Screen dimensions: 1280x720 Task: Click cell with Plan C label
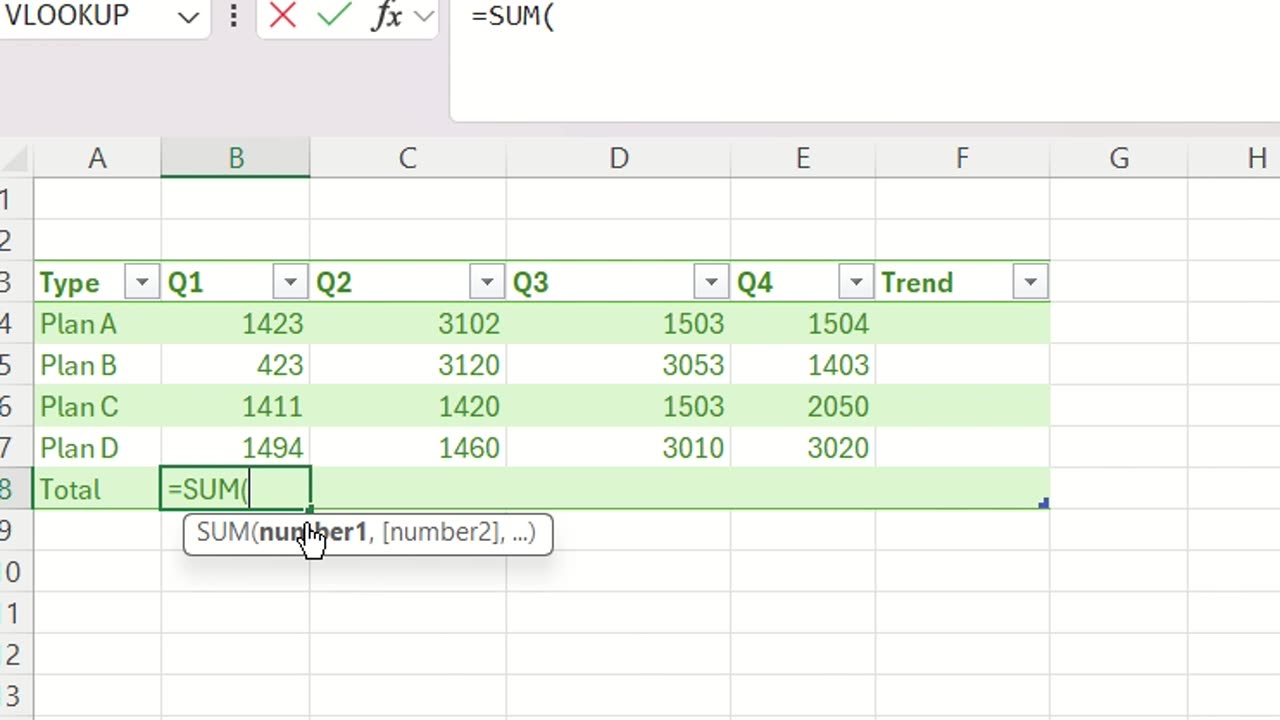[97, 406]
